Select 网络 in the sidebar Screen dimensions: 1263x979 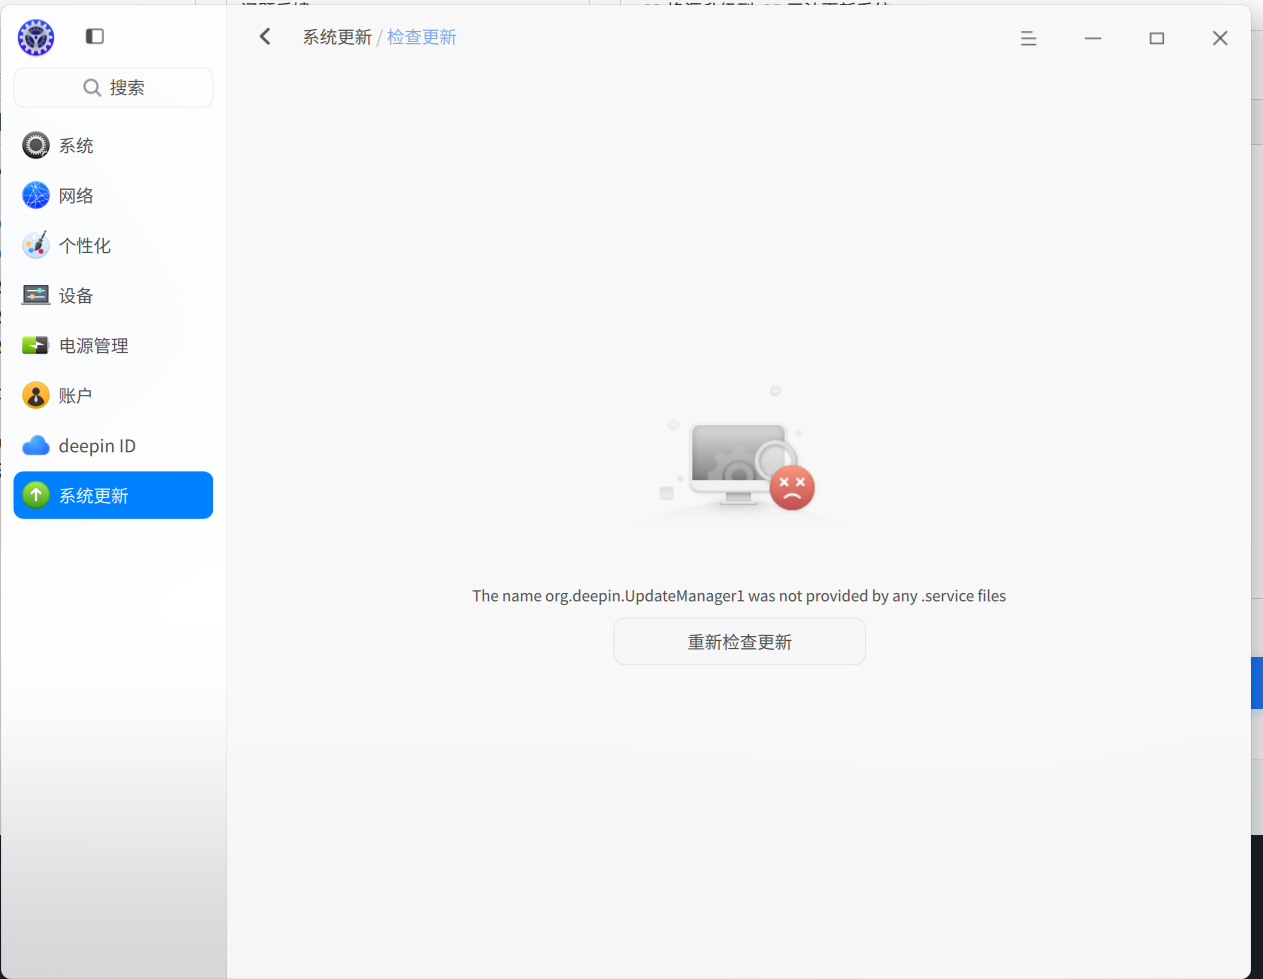click(113, 195)
